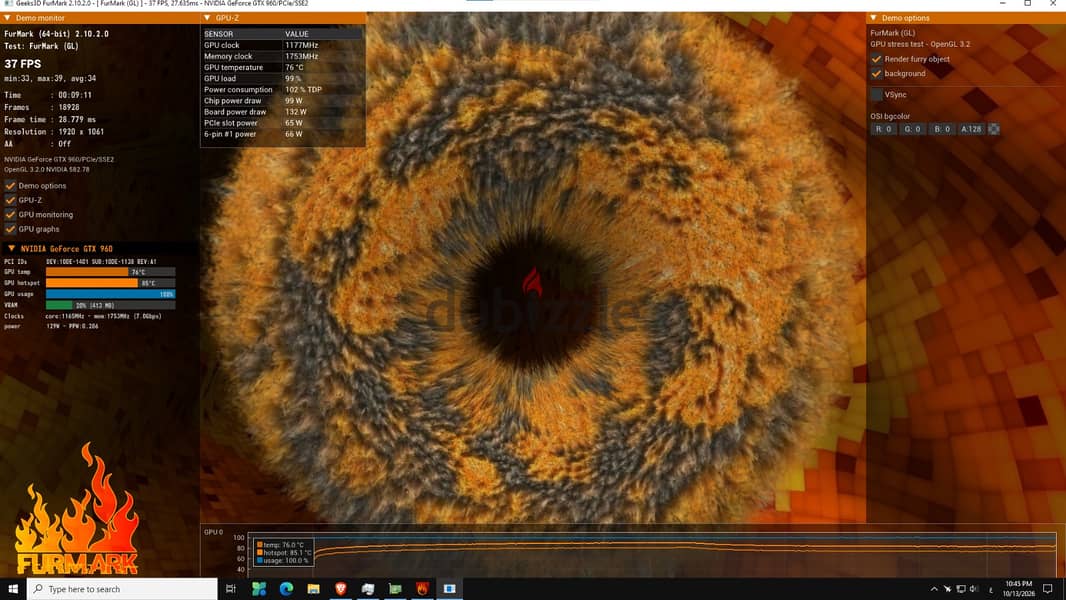
Task: Collapse the Demo options panel triangle
Action: [x=874, y=18]
